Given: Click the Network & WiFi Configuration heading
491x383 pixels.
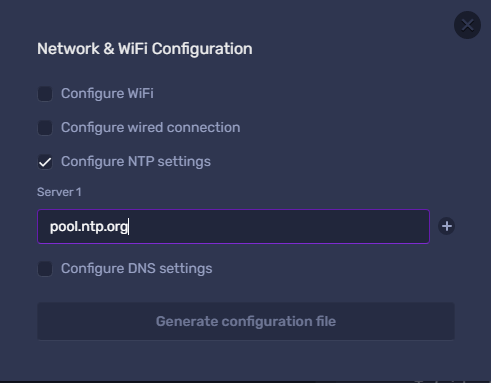Looking at the screenshot, I should 145,49.
